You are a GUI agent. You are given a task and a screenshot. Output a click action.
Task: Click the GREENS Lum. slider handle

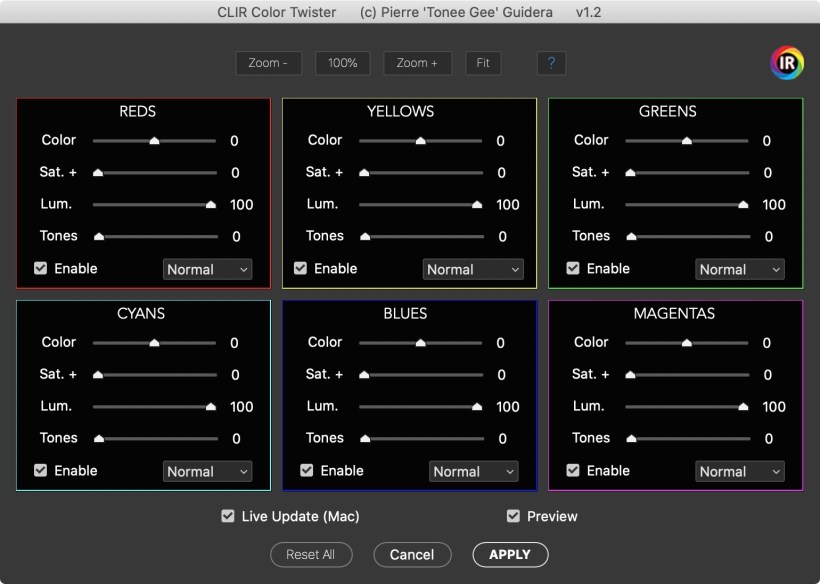(x=743, y=204)
